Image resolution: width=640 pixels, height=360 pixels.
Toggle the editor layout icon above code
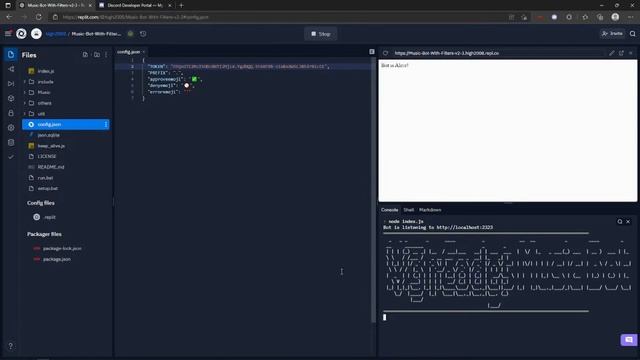tap(371, 52)
